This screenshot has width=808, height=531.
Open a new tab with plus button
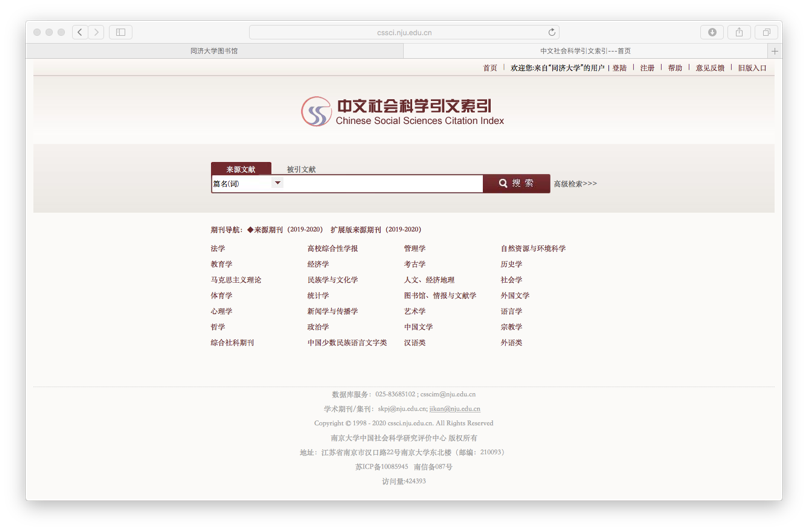tap(774, 51)
